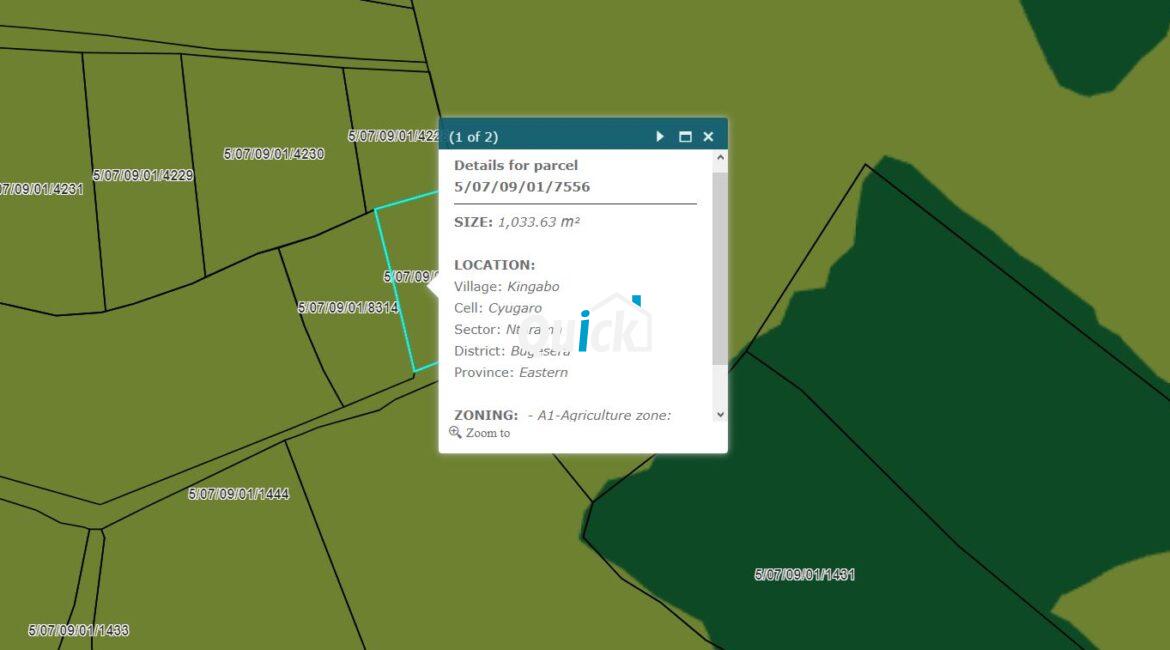Click the A1-Agriculture zone zoning text

click(604, 415)
